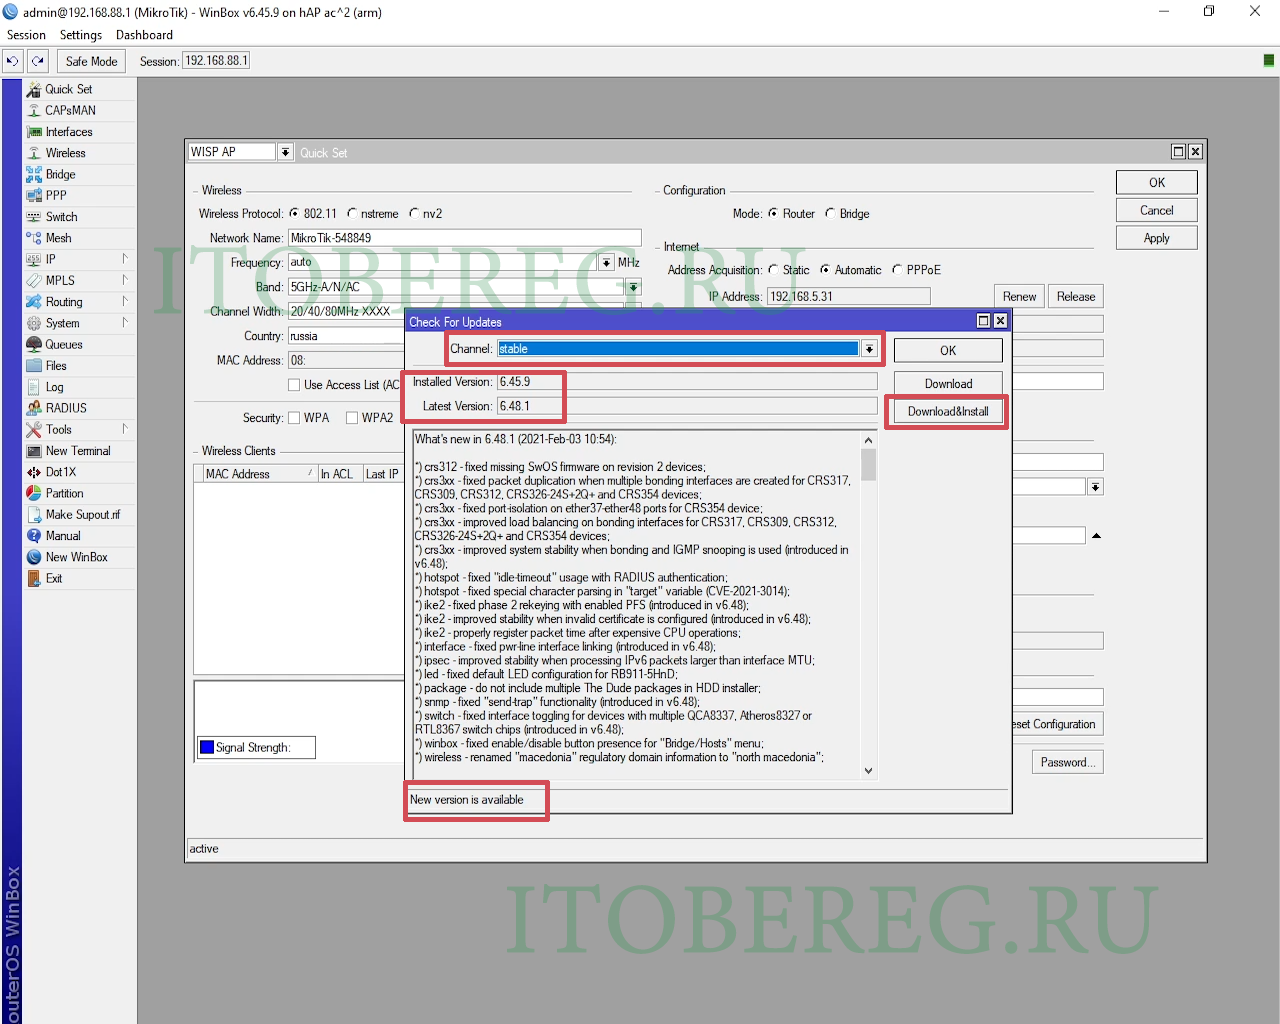Expand the Frequency dropdown arrow
The width and height of the screenshot is (1280, 1024).
click(x=606, y=263)
